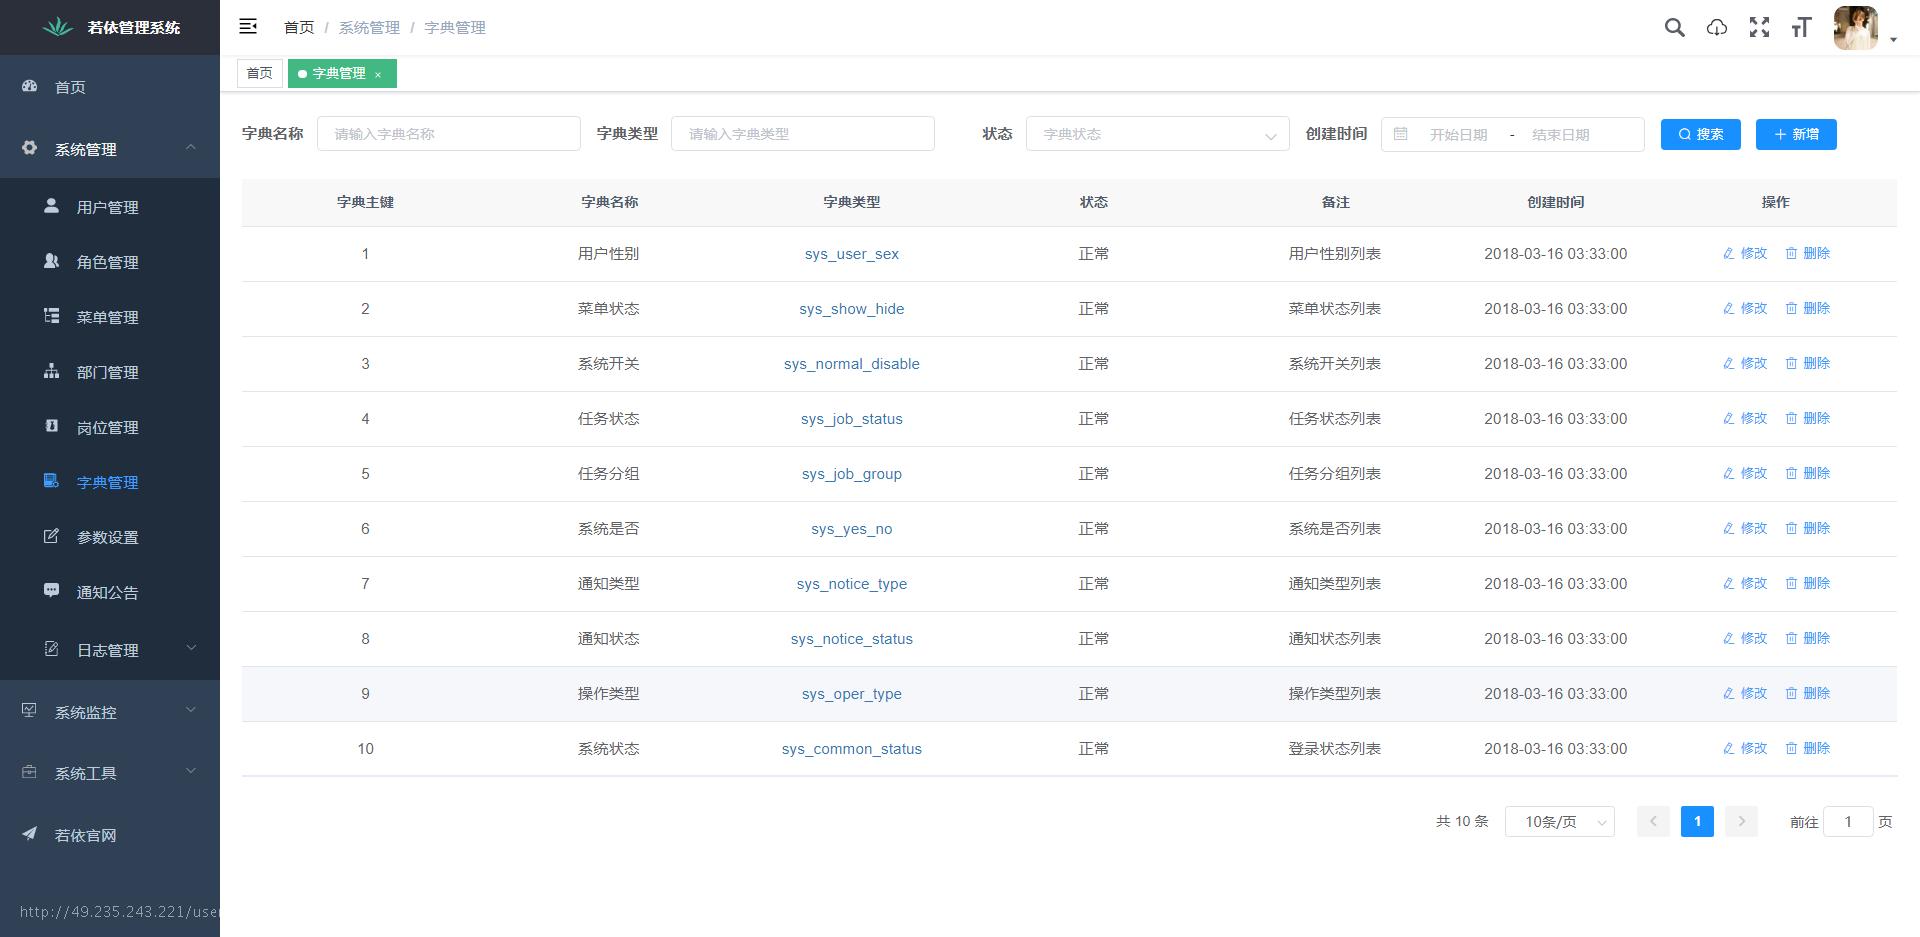Click the log icon beside 日志管理
The image size is (1920, 937).
52,649
